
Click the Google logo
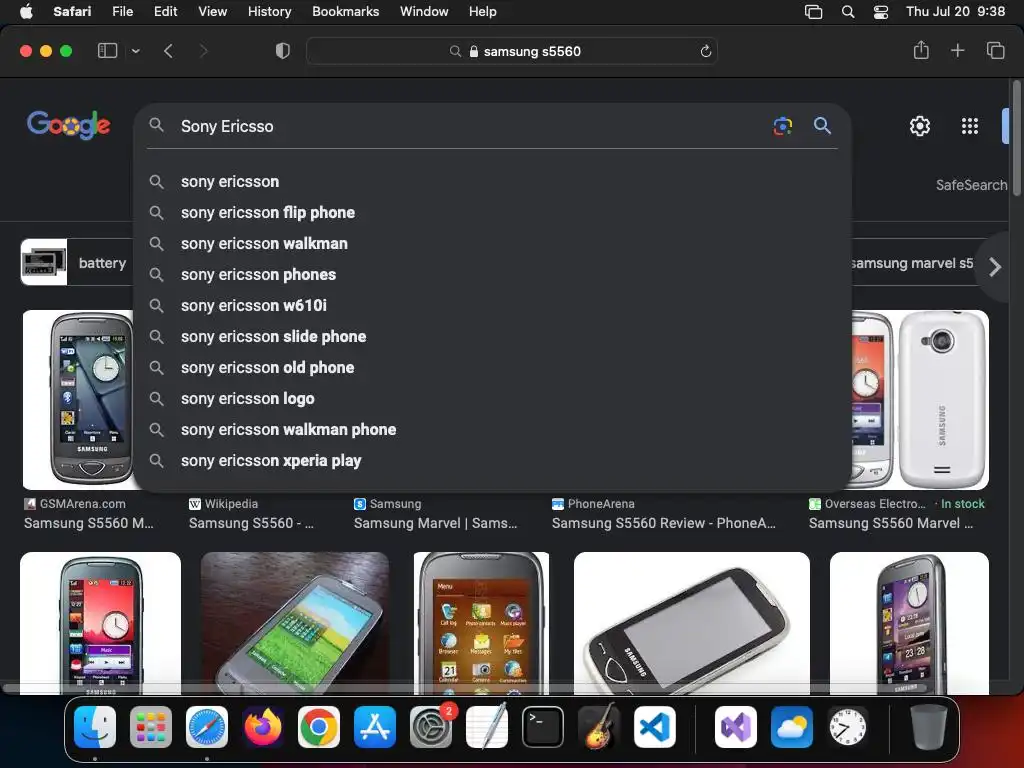(x=69, y=125)
